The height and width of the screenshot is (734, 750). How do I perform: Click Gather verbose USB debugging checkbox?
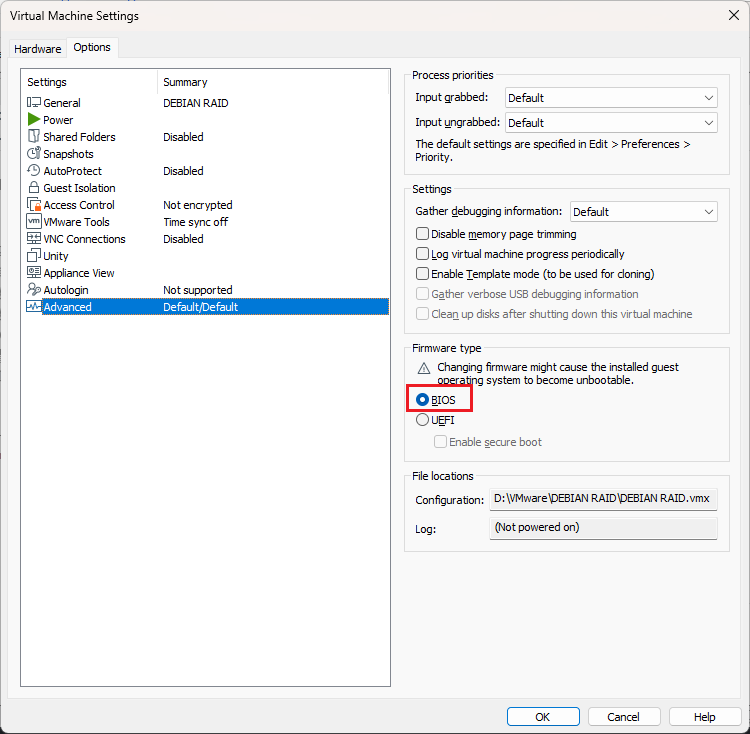(x=422, y=294)
